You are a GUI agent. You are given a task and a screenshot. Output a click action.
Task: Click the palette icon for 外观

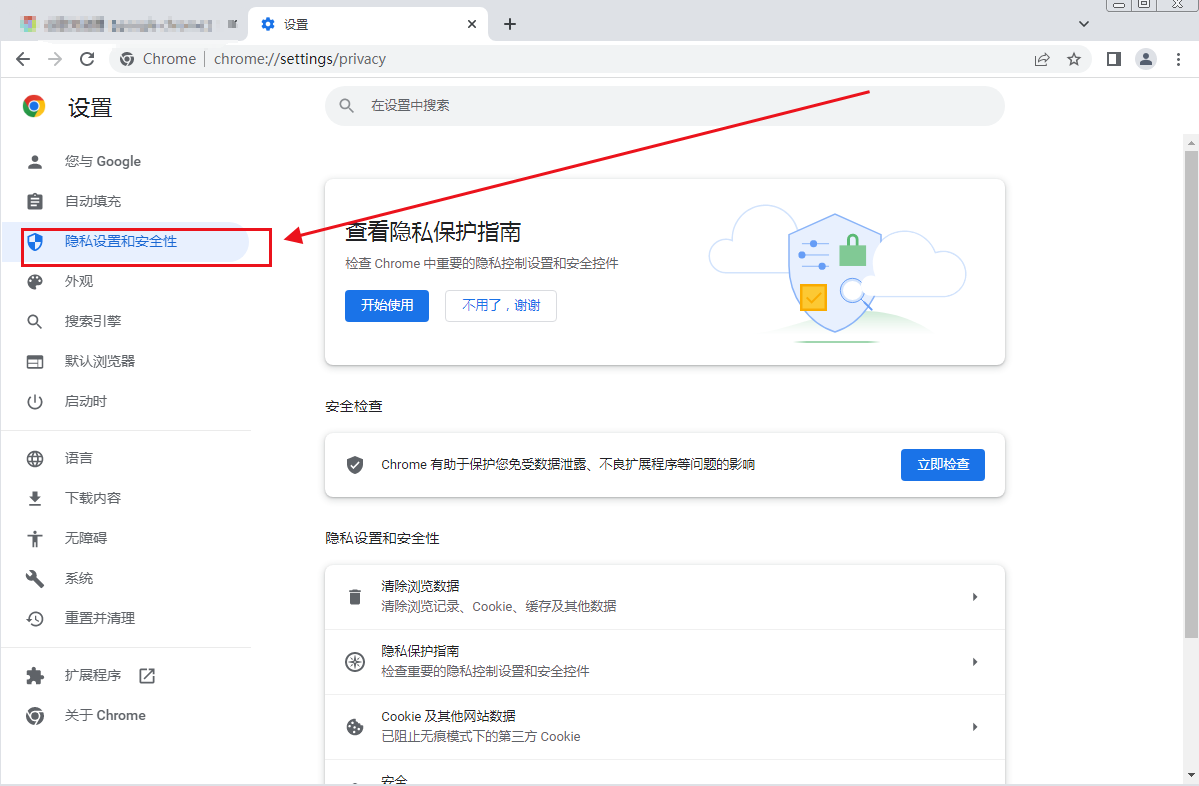tap(35, 281)
